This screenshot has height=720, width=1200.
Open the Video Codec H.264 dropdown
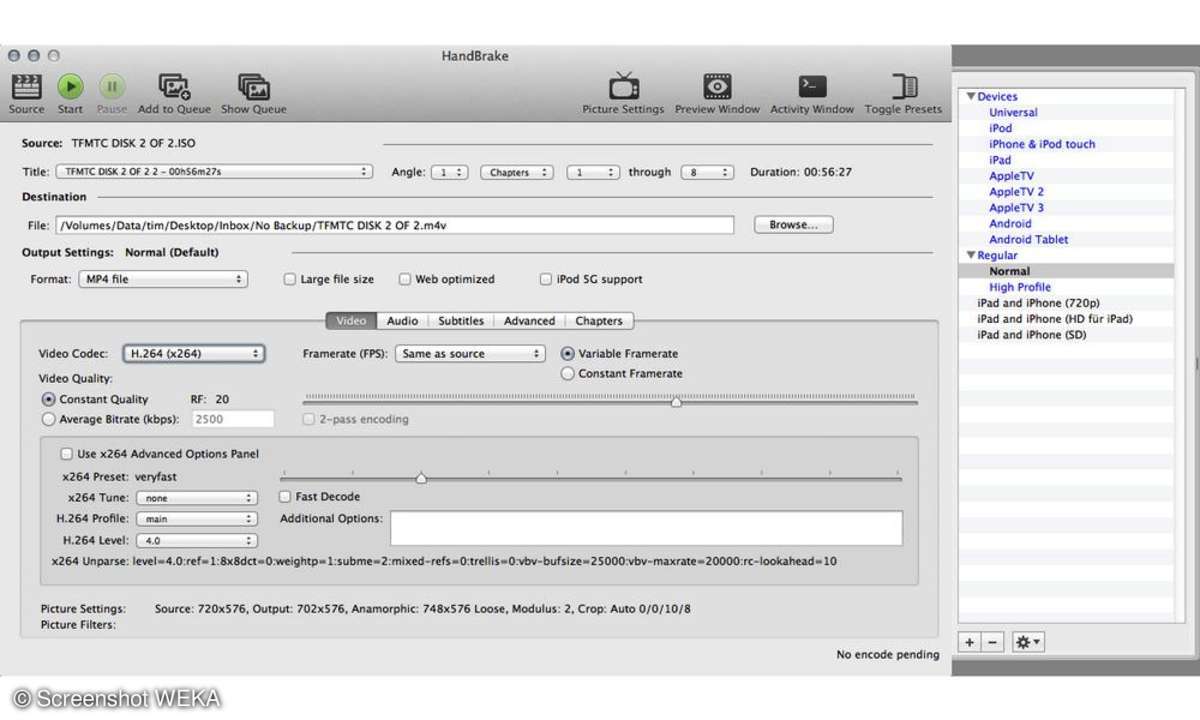click(x=194, y=354)
